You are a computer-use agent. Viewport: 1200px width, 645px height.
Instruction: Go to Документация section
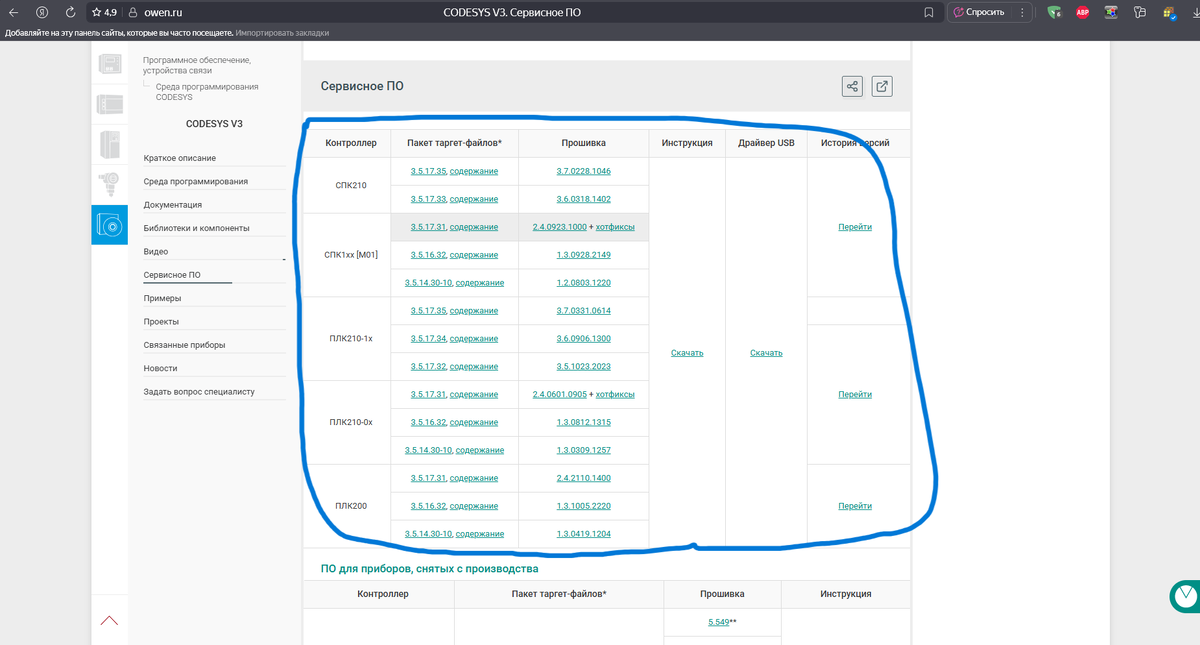click(173, 205)
